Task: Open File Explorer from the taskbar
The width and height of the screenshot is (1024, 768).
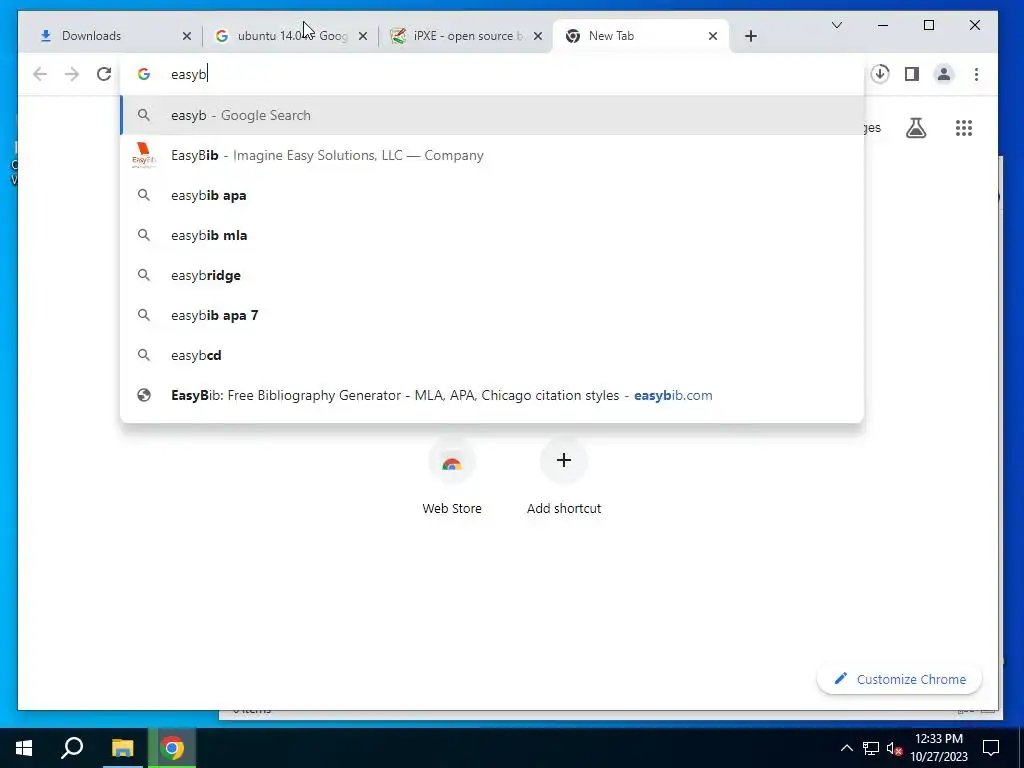Action: click(122, 748)
